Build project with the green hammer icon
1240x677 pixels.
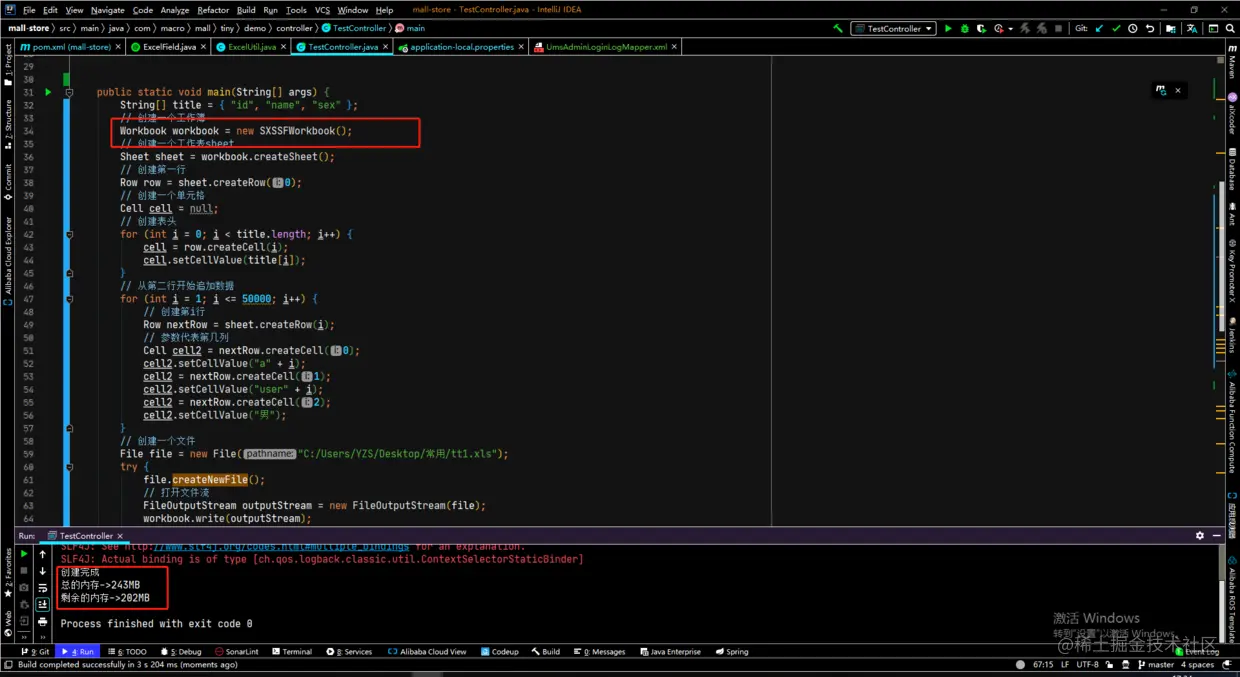pyautogui.click(x=837, y=28)
